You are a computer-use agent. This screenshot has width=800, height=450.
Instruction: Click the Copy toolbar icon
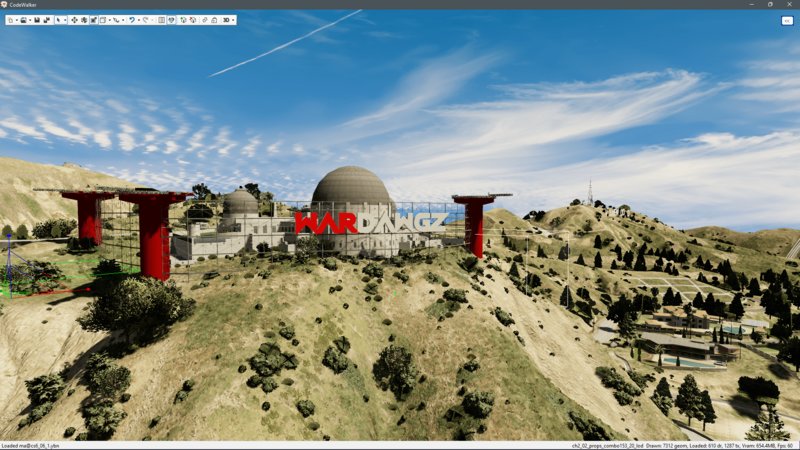pos(205,20)
